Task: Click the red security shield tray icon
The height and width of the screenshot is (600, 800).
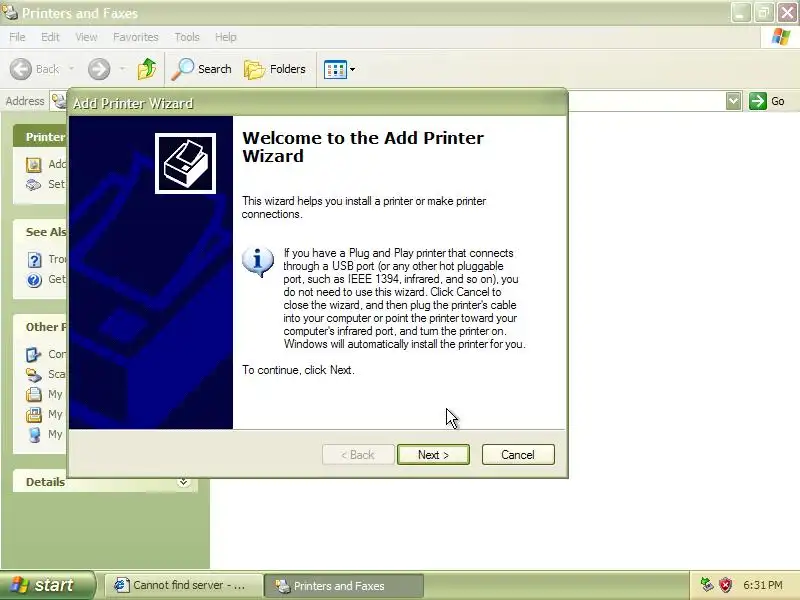Action: 725,585
